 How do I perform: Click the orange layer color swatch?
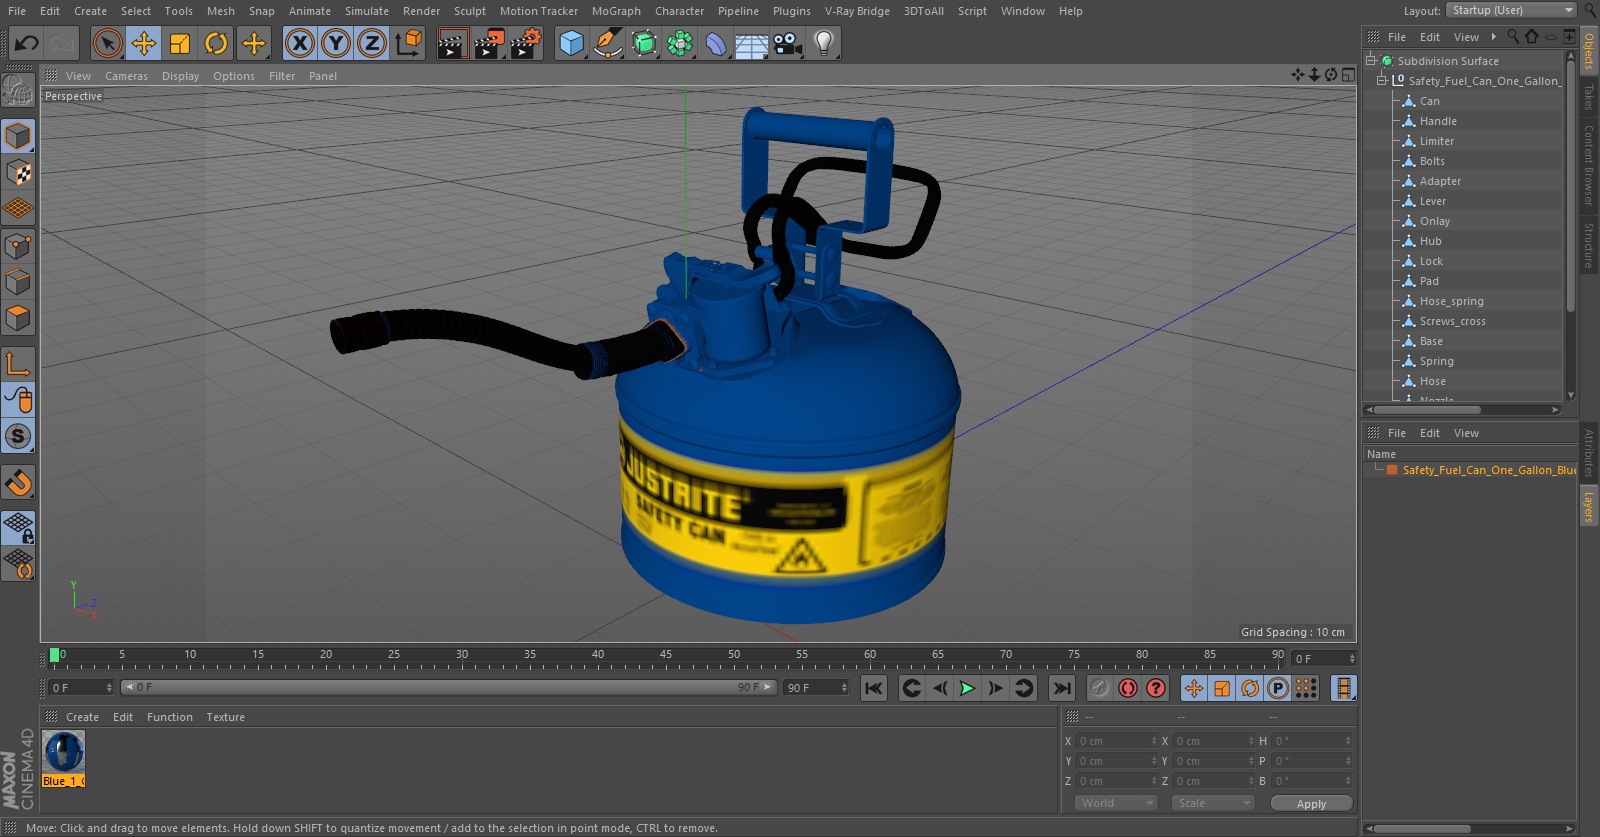(x=1392, y=470)
